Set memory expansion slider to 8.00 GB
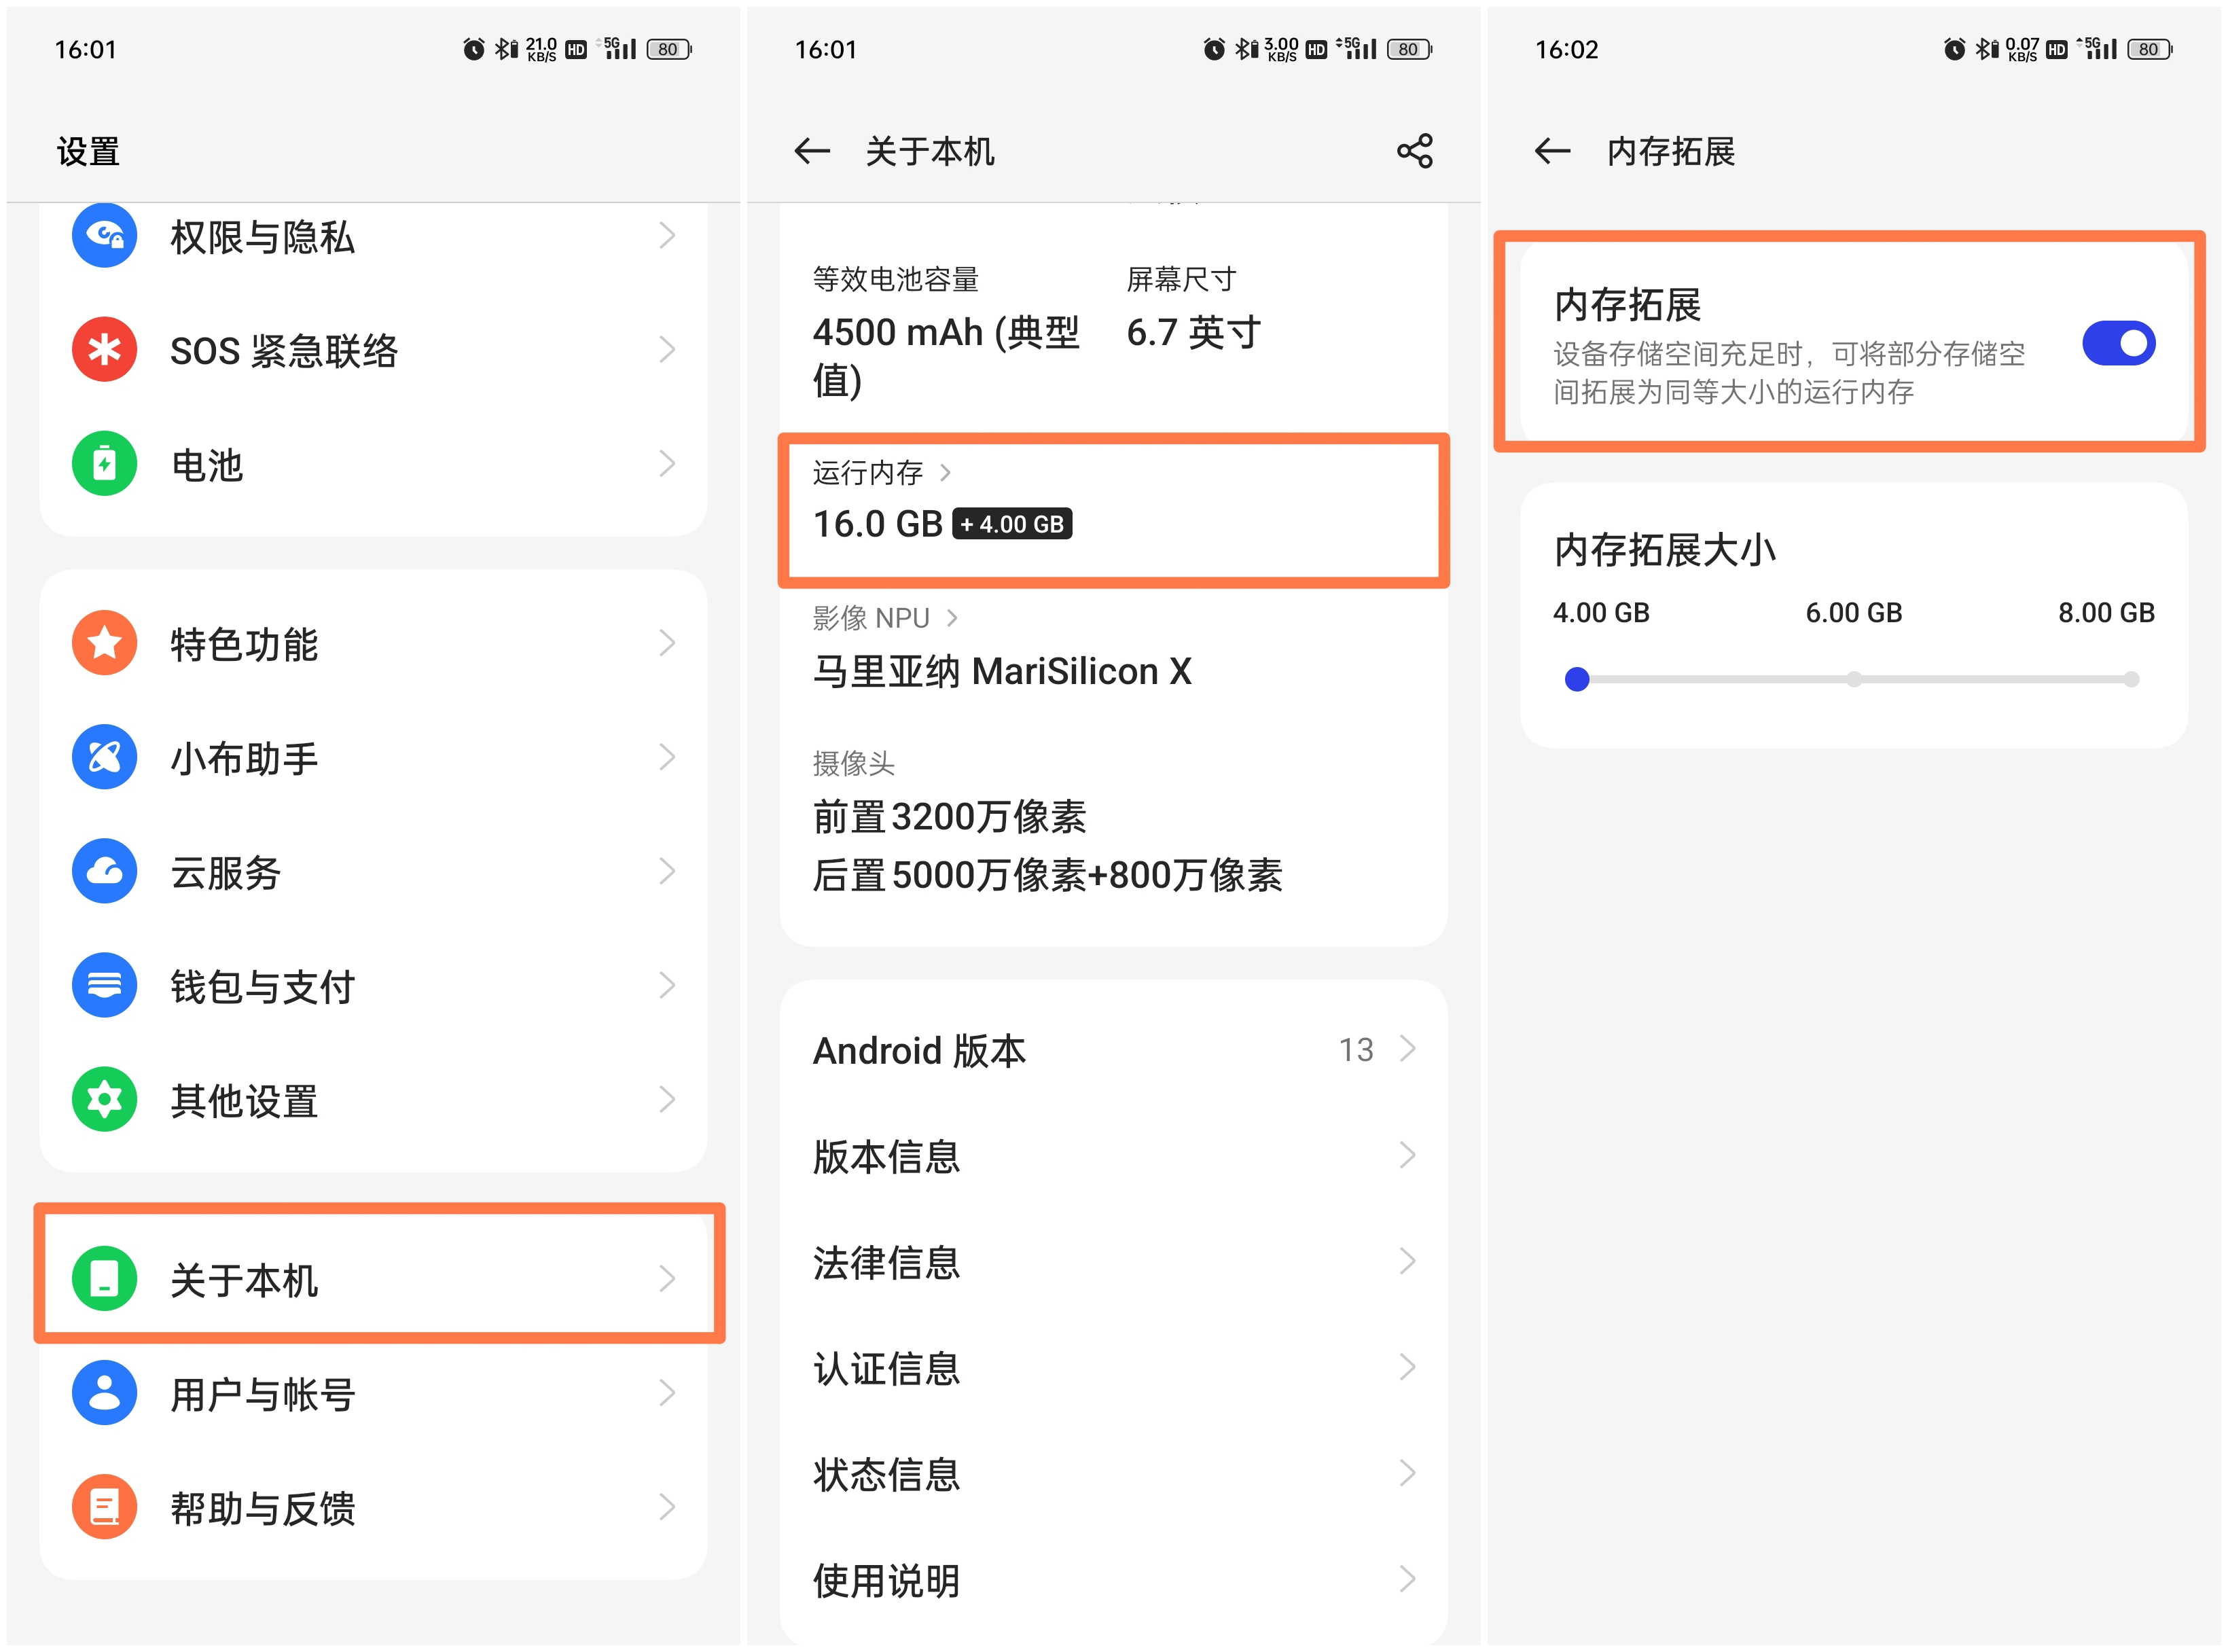 pyautogui.click(x=2131, y=679)
